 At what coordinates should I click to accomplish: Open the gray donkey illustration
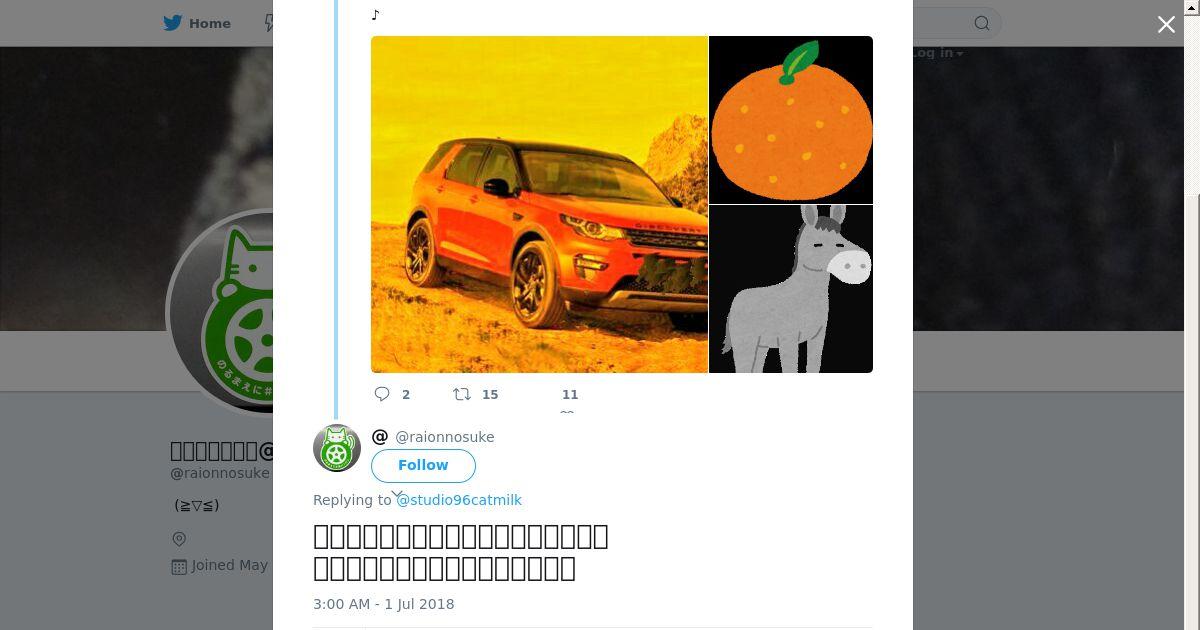[791, 289]
